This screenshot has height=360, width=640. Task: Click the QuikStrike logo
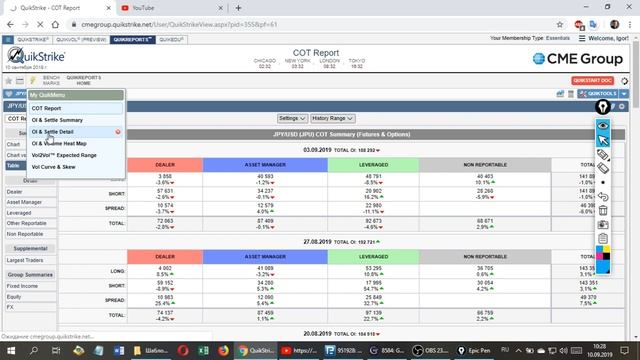coord(36,56)
